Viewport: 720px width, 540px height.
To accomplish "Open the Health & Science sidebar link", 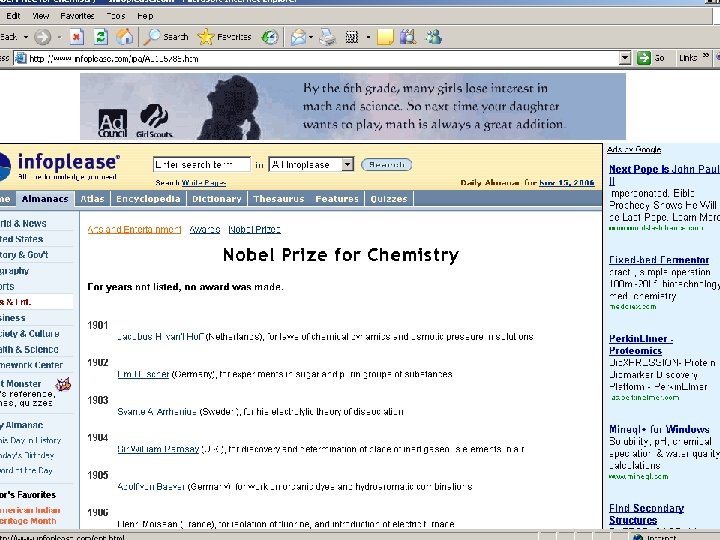I will 29,349.
